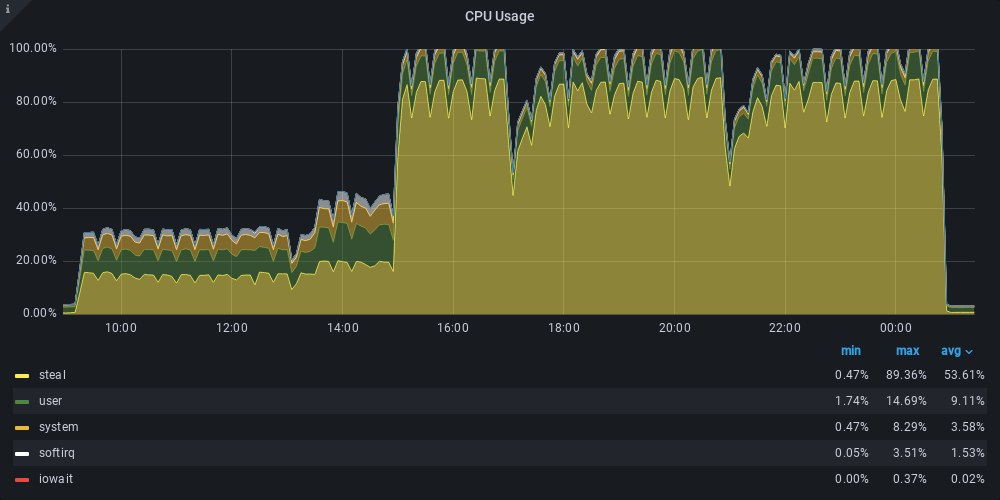Sort legend by avg column header
1000x500 pixels.
[950, 351]
